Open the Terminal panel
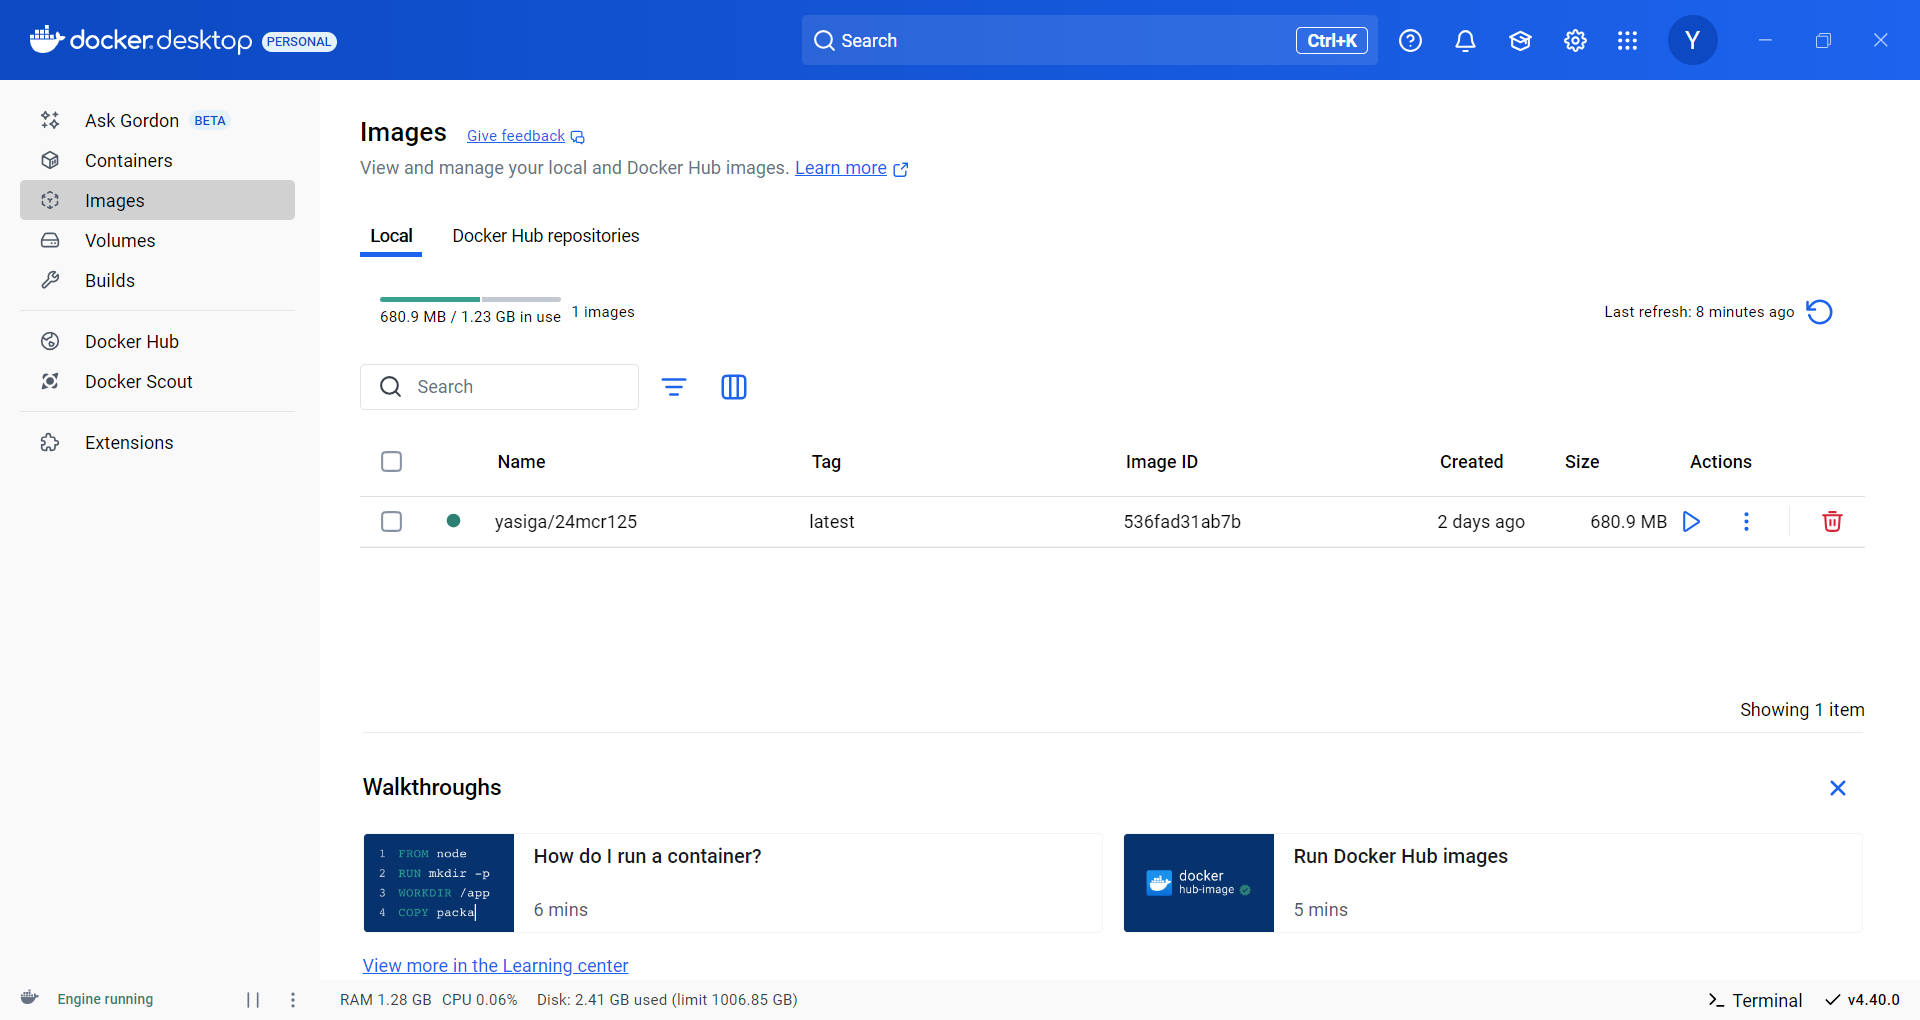 [x=1755, y=1000]
